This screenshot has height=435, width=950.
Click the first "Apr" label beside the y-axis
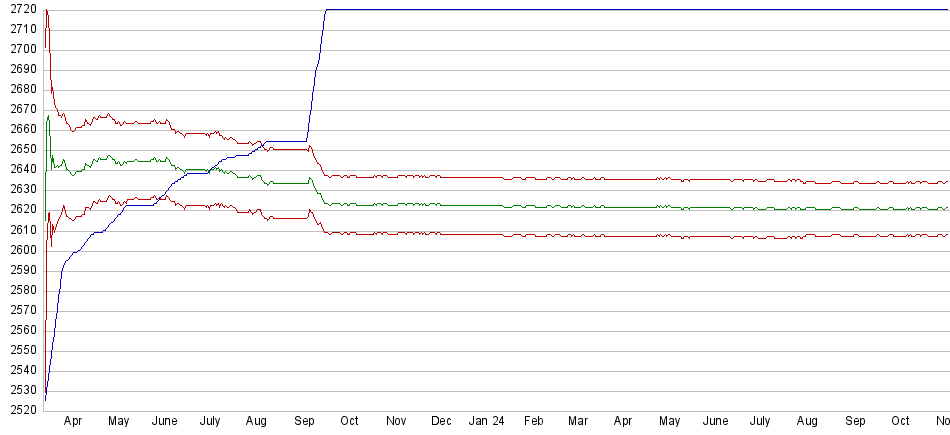coord(73,422)
